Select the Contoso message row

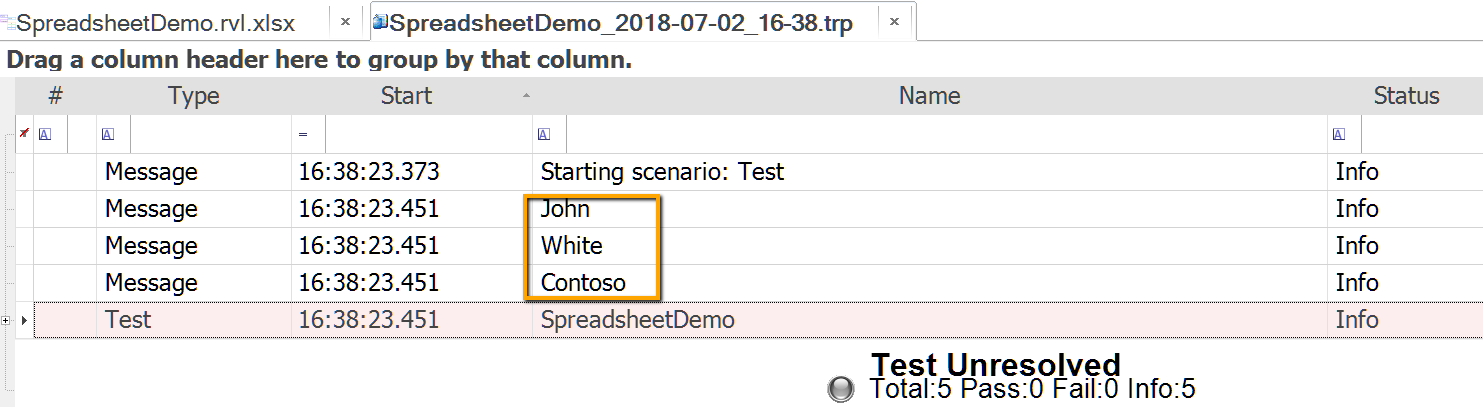pos(583,283)
